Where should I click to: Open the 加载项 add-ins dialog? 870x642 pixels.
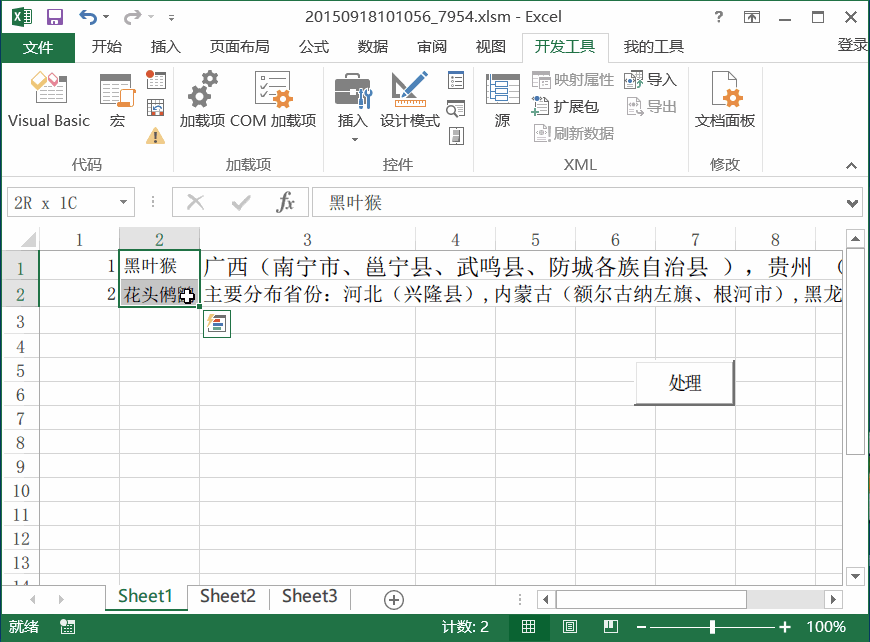[202, 101]
